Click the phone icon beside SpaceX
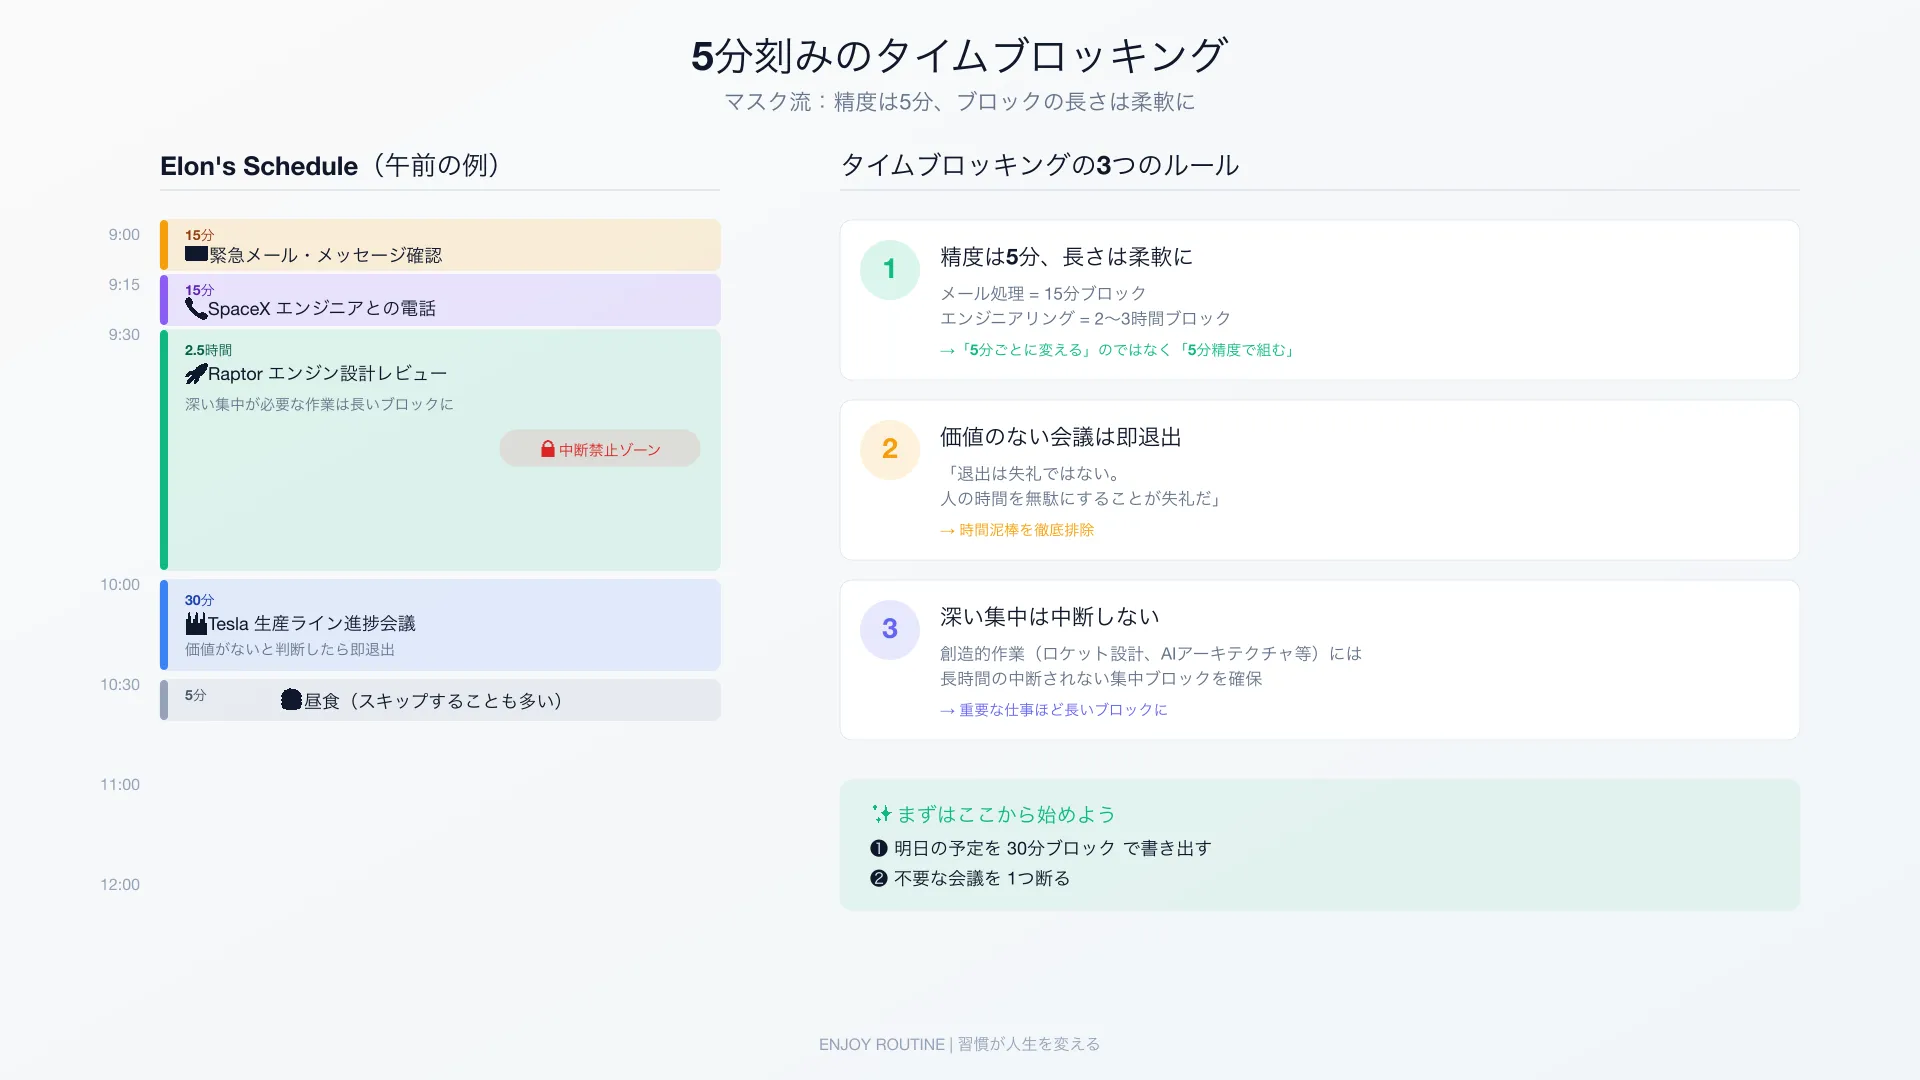Viewport: 1920px width, 1080px height. point(196,308)
